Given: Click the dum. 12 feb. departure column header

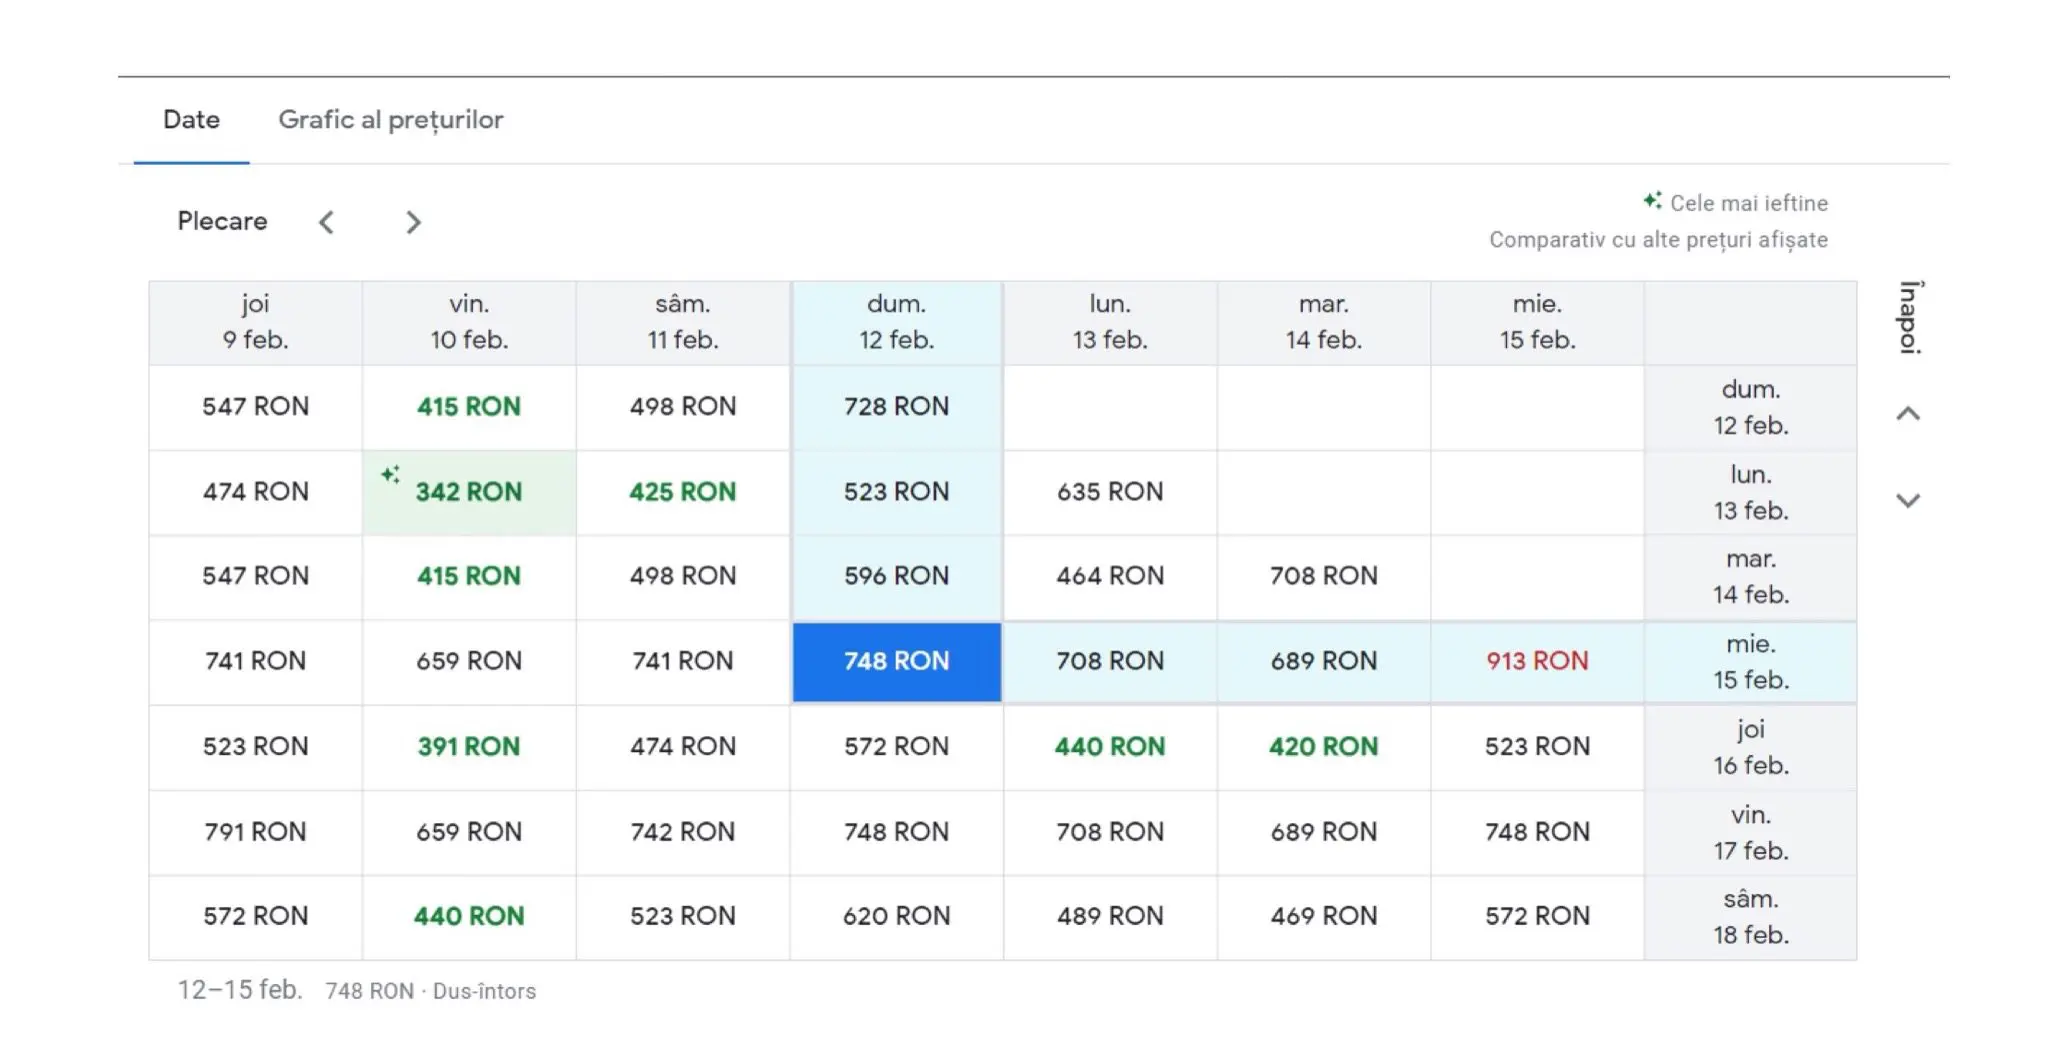Looking at the screenshot, I should tap(896, 322).
